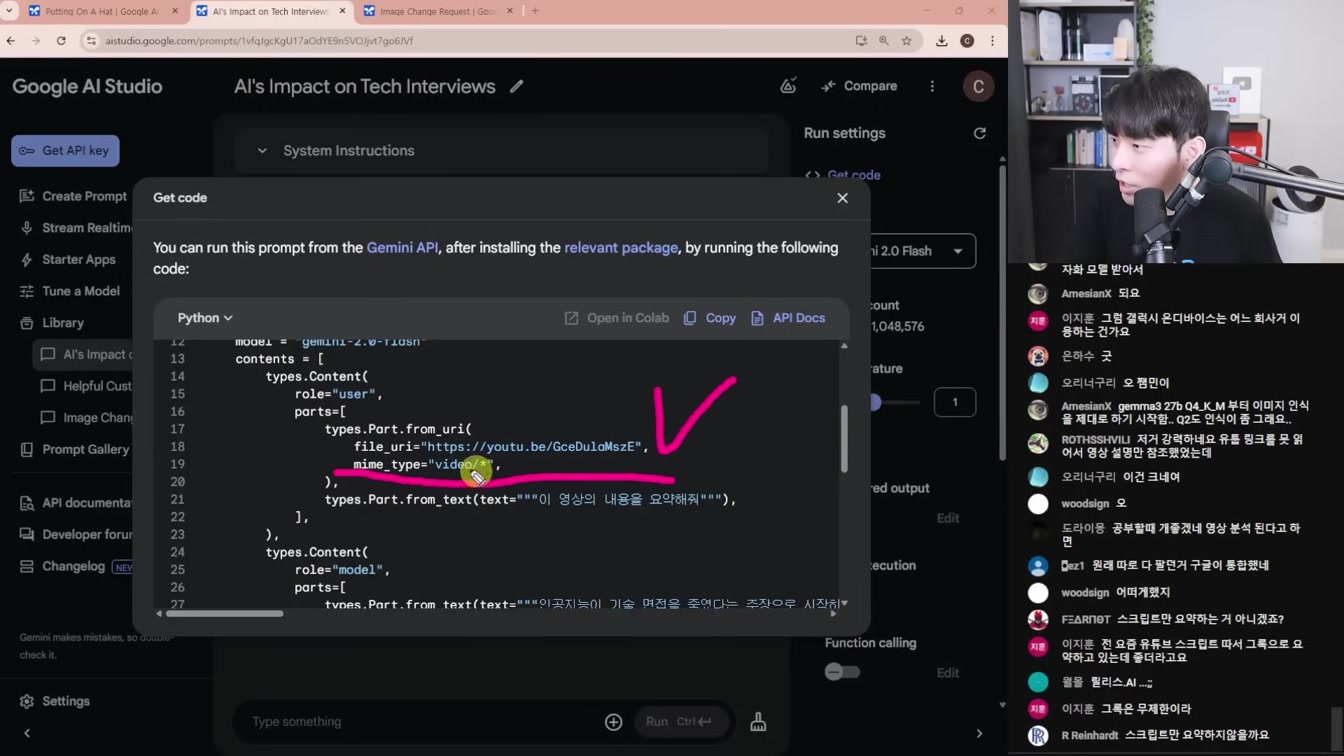Click Edit next to structured output

(x=948, y=518)
